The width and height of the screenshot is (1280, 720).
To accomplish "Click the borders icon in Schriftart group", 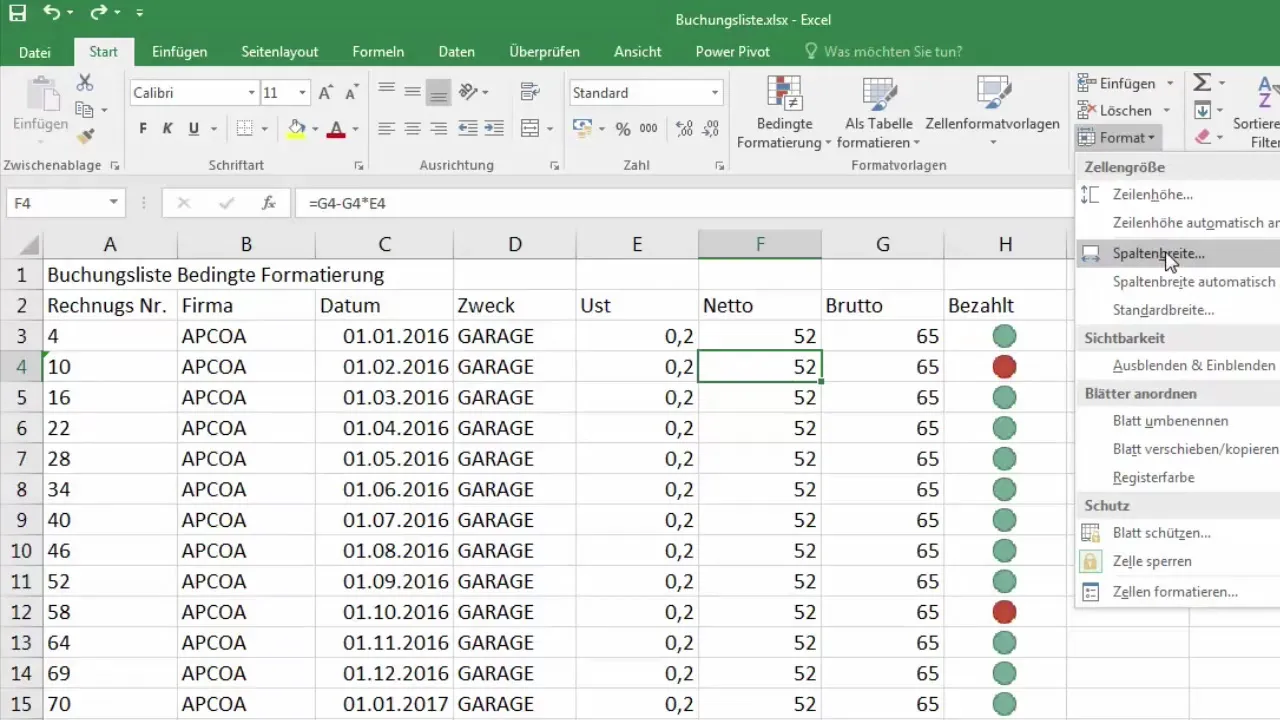I will click(x=244, y=128).
